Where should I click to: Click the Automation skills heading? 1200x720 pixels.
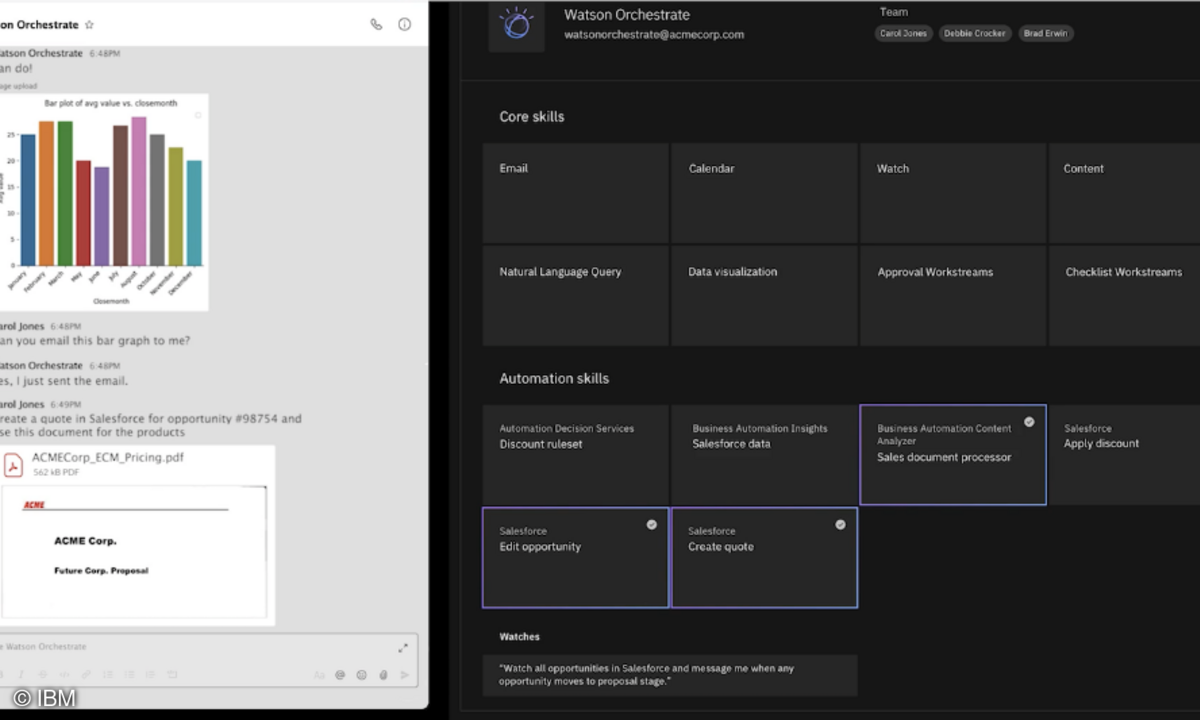click(x=554, y=379)
